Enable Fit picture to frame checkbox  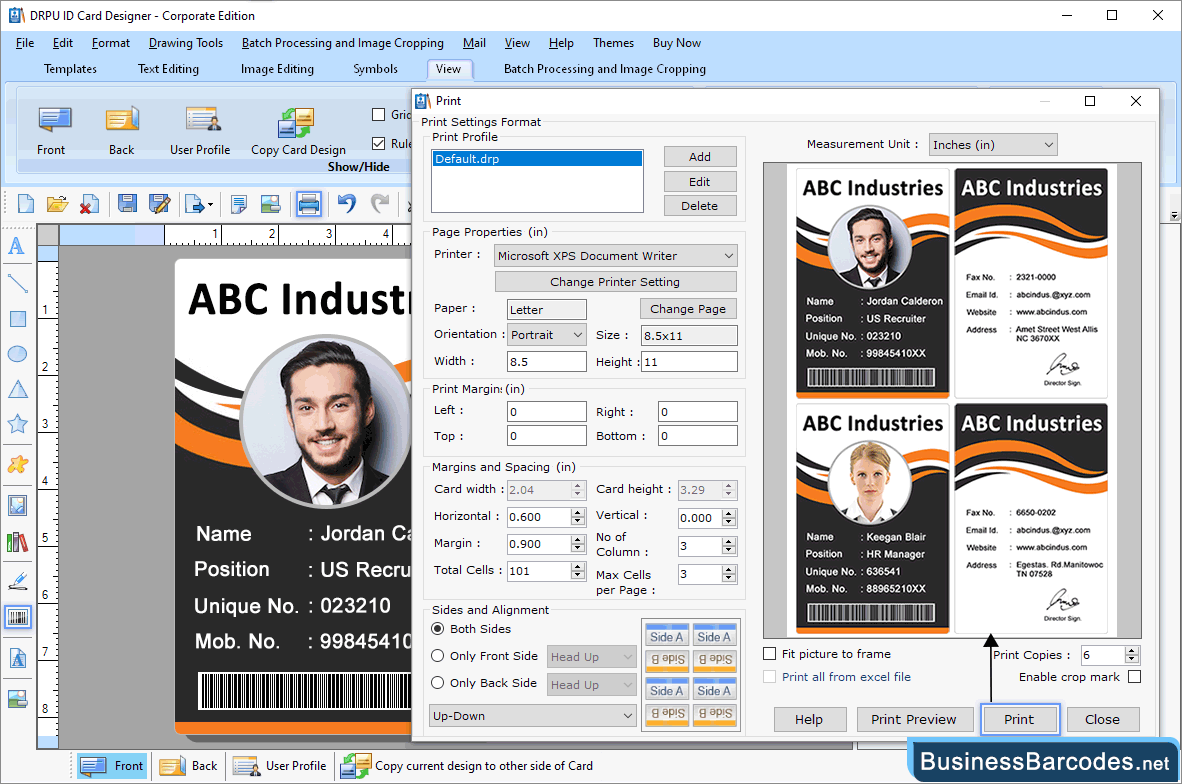[x=770, y=654]
